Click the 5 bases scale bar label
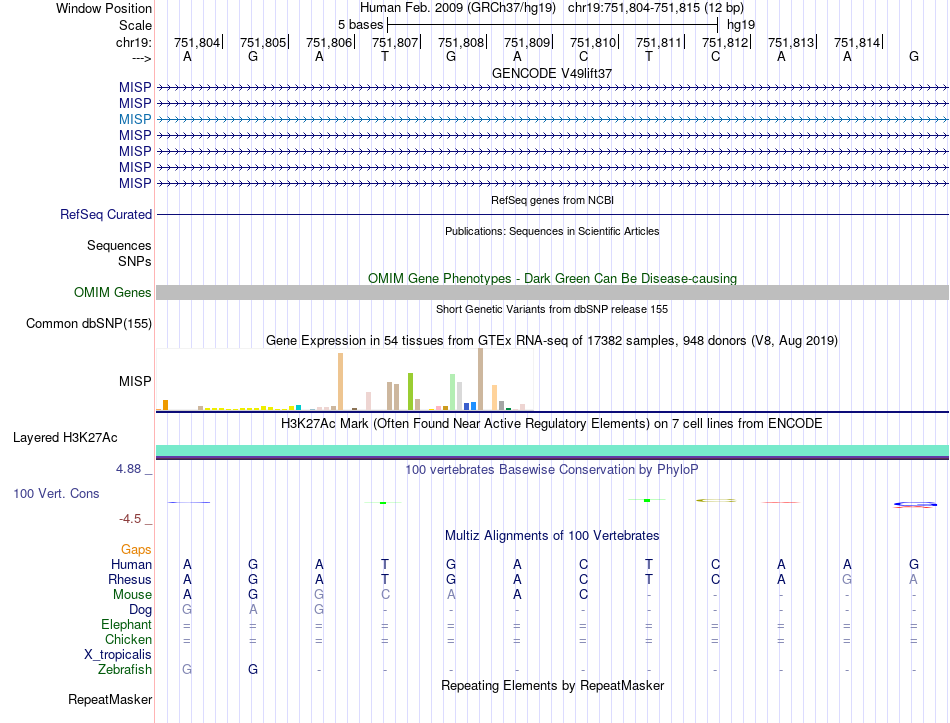 [360, 25]
